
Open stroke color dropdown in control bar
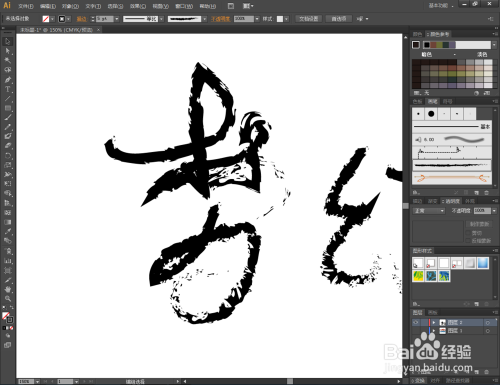pyautogui.click(x=69, y=19)
